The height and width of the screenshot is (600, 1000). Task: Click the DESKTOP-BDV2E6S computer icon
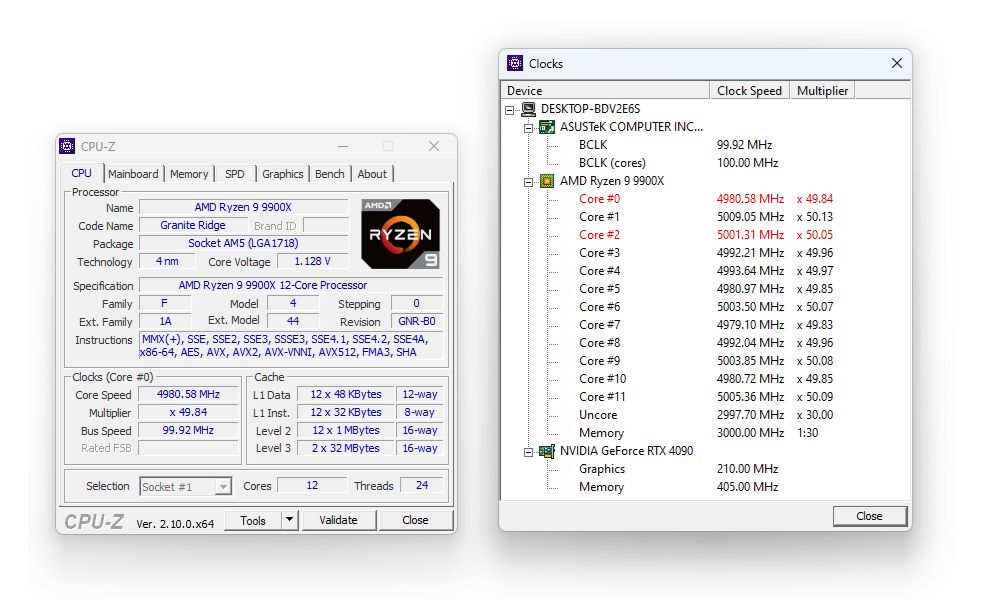(x=529, y=109)
